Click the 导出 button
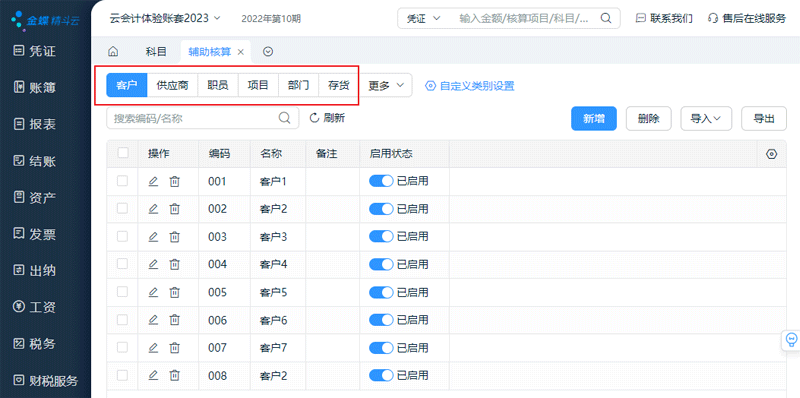 click(764, 118)
